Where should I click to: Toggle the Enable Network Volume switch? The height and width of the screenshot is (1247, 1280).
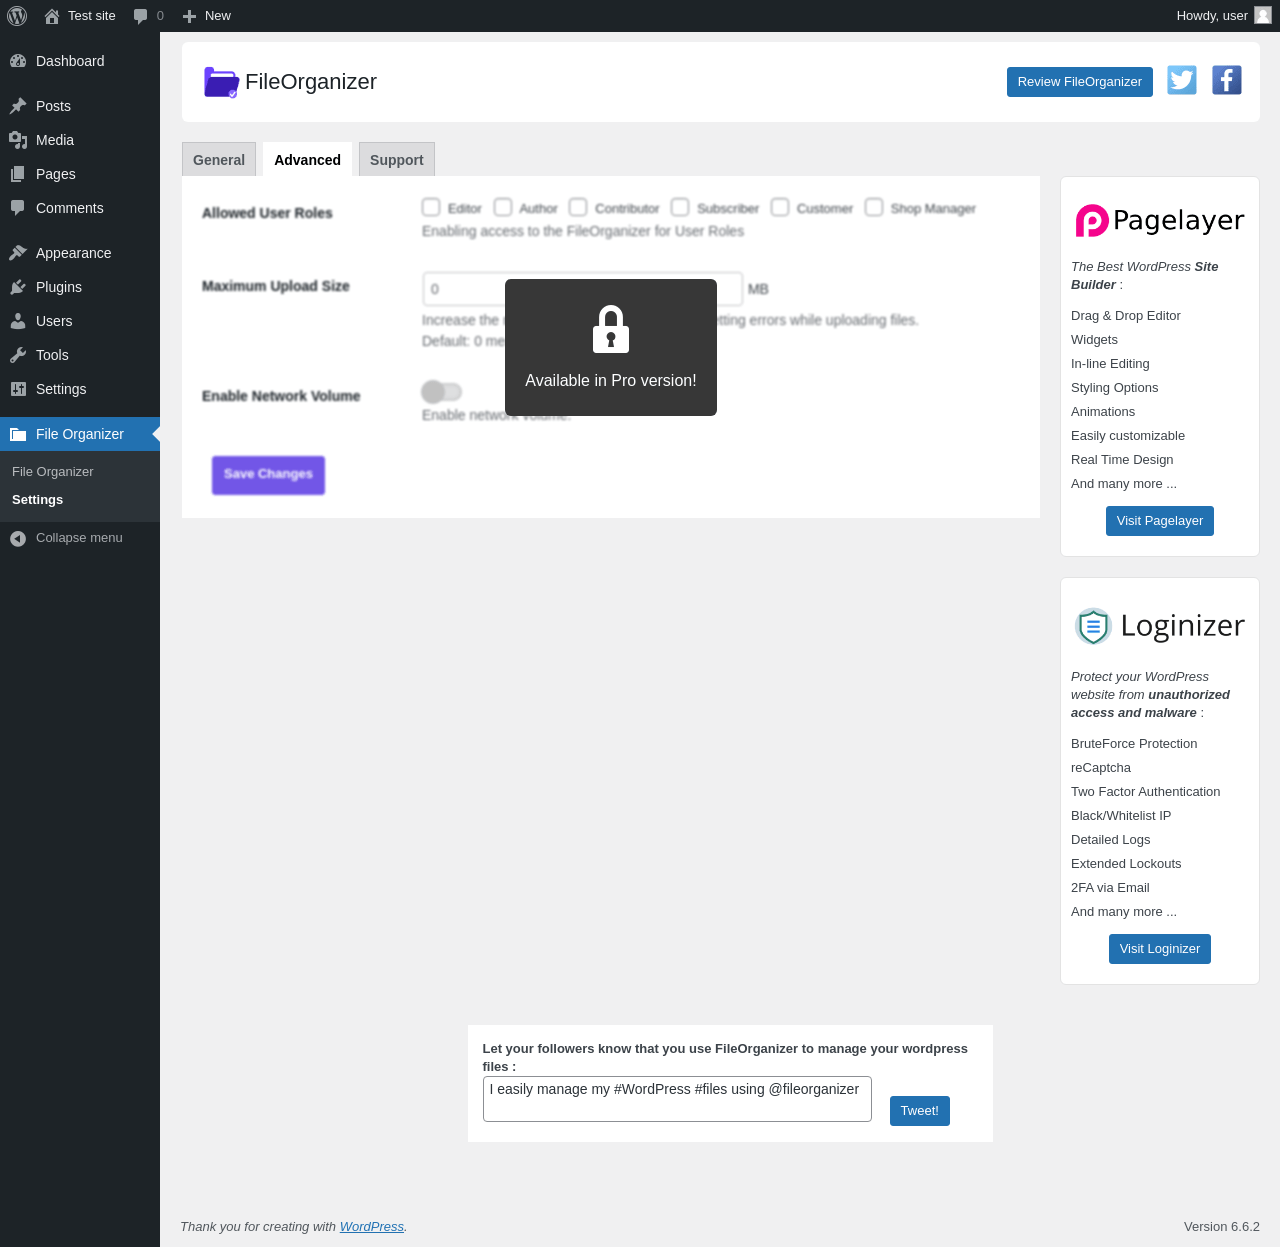[441, 391]
